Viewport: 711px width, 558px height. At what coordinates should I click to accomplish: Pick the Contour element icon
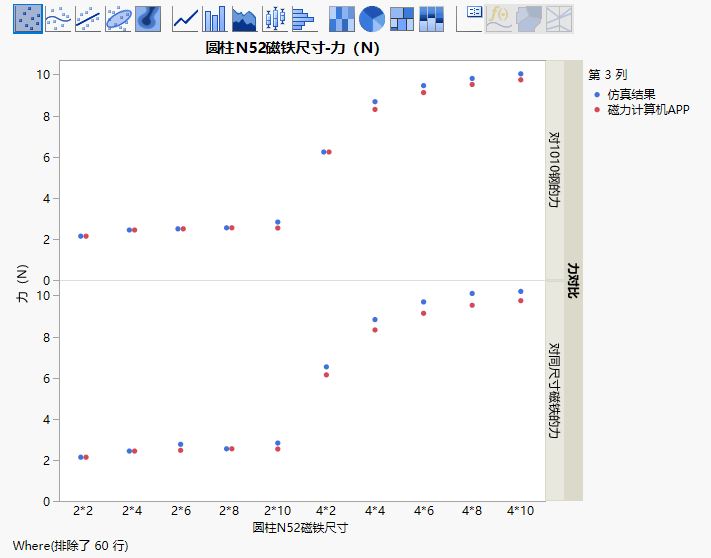pos(148,18)
